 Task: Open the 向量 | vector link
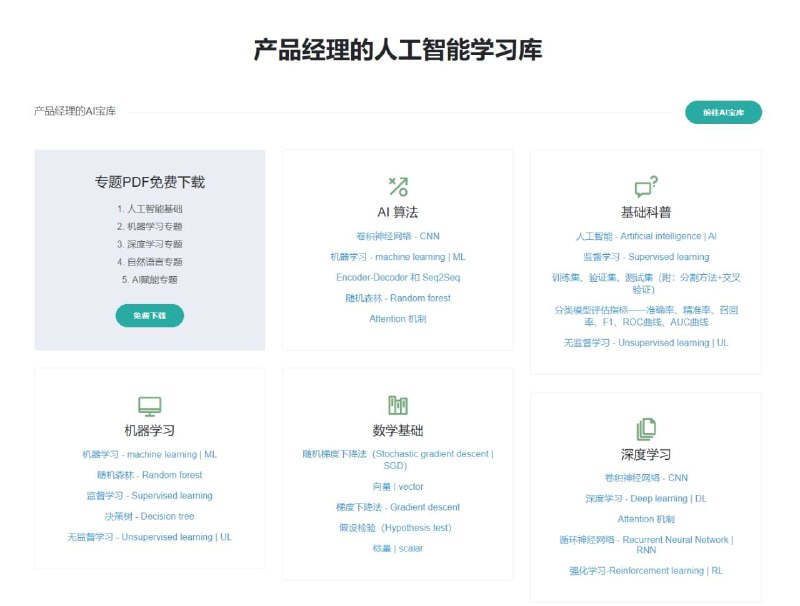tap(396, 486)
